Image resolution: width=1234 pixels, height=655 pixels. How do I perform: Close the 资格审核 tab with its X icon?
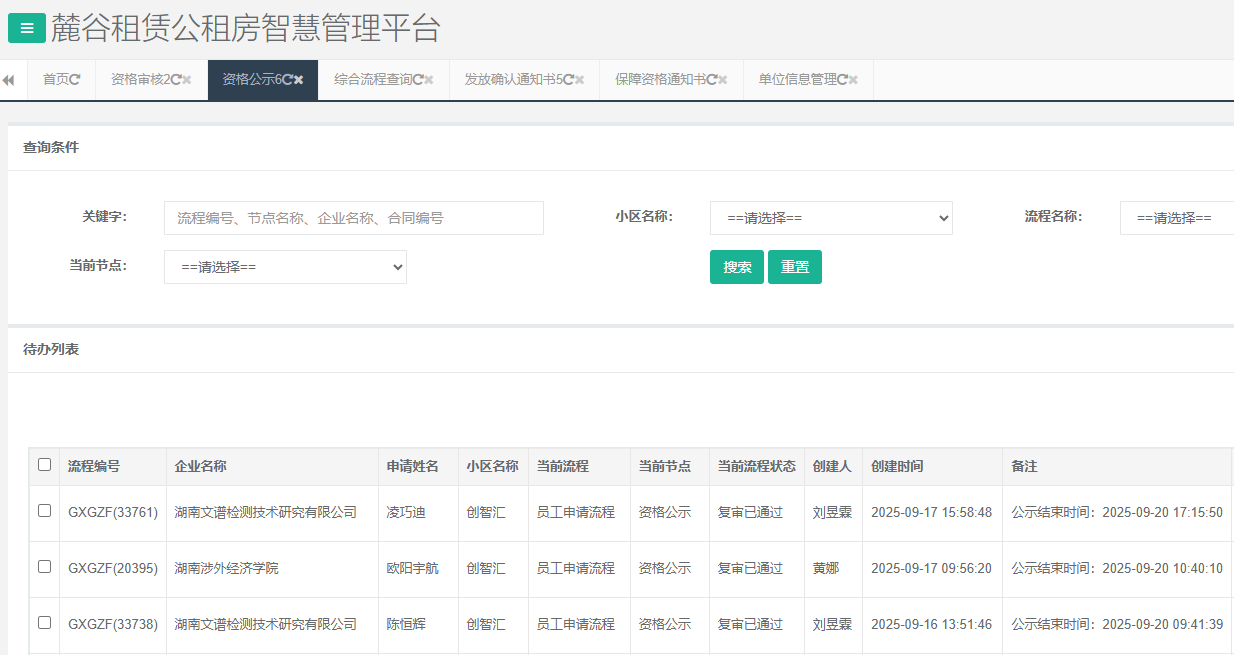coord(187,80)
